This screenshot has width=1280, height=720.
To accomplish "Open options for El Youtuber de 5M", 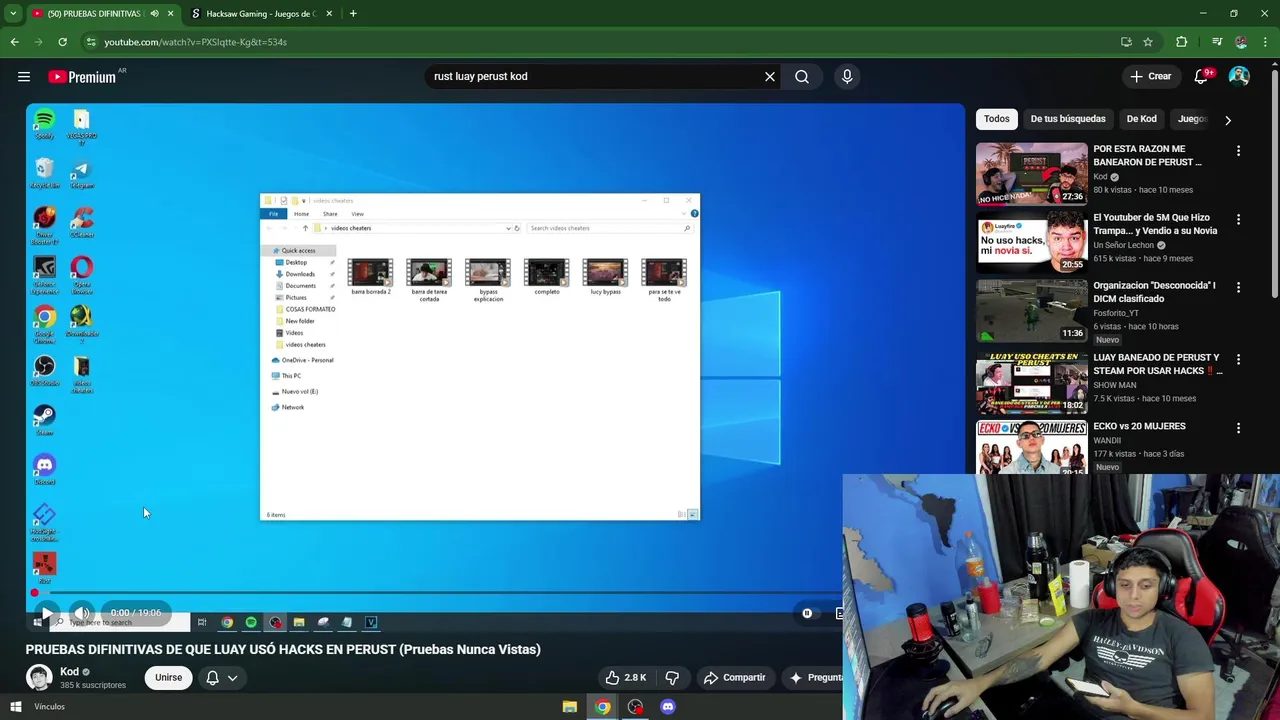I will (1238, 219).
